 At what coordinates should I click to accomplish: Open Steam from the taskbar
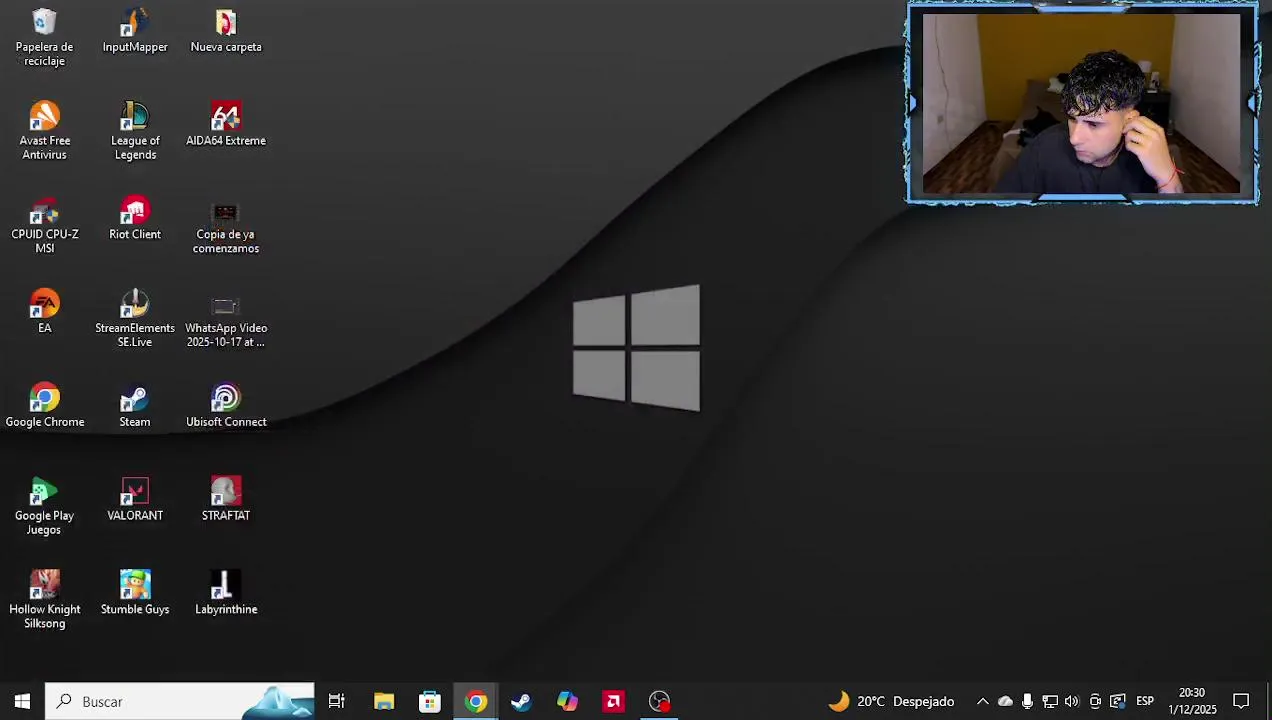tap(521, 701)
